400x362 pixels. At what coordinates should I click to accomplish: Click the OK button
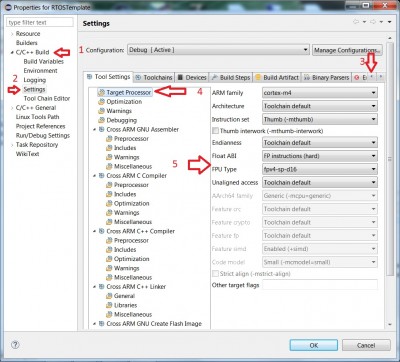[x=314, y=345]
